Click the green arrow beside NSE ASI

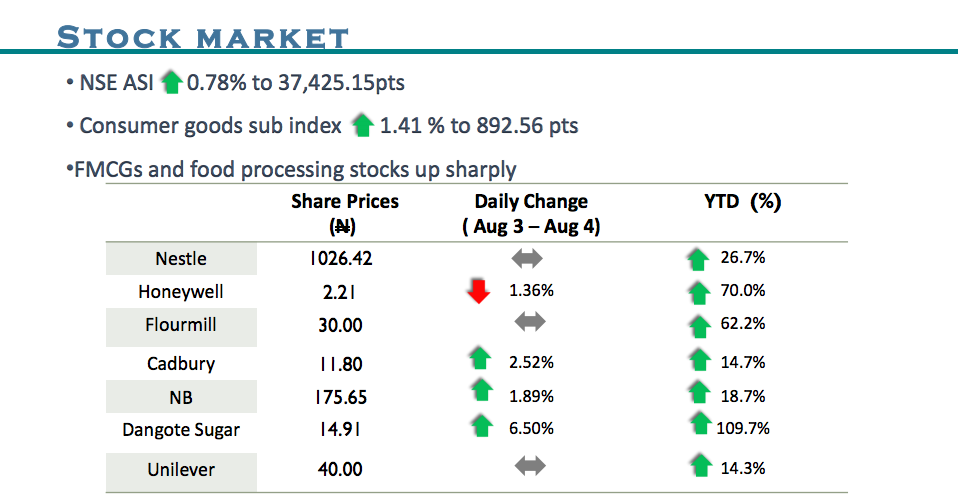171,83
